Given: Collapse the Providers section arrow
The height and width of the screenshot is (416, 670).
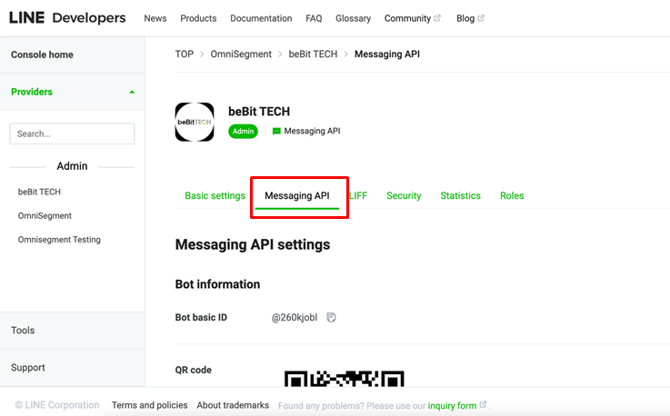Looking at the screenshot, I should pos(132,92).
